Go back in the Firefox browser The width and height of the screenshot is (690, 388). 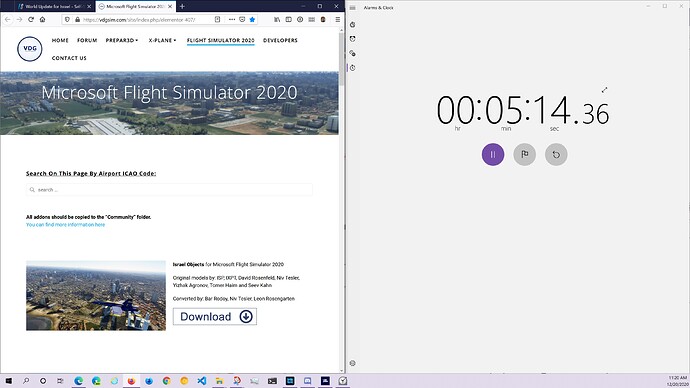click(7, 19)
